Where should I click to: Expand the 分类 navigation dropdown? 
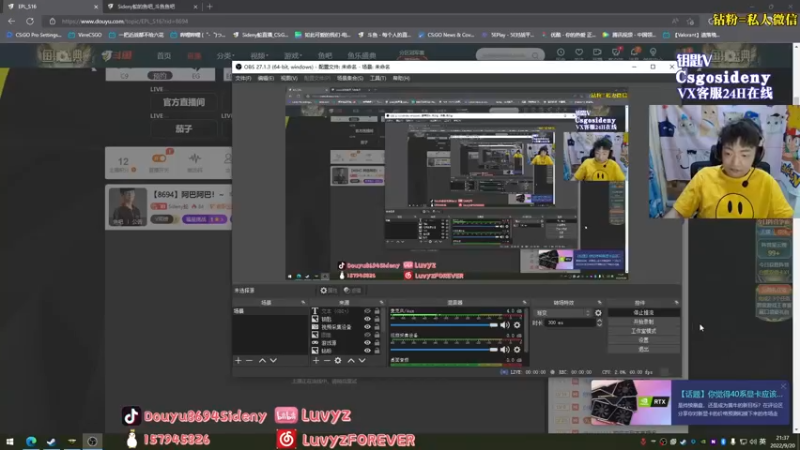(225, 56)
